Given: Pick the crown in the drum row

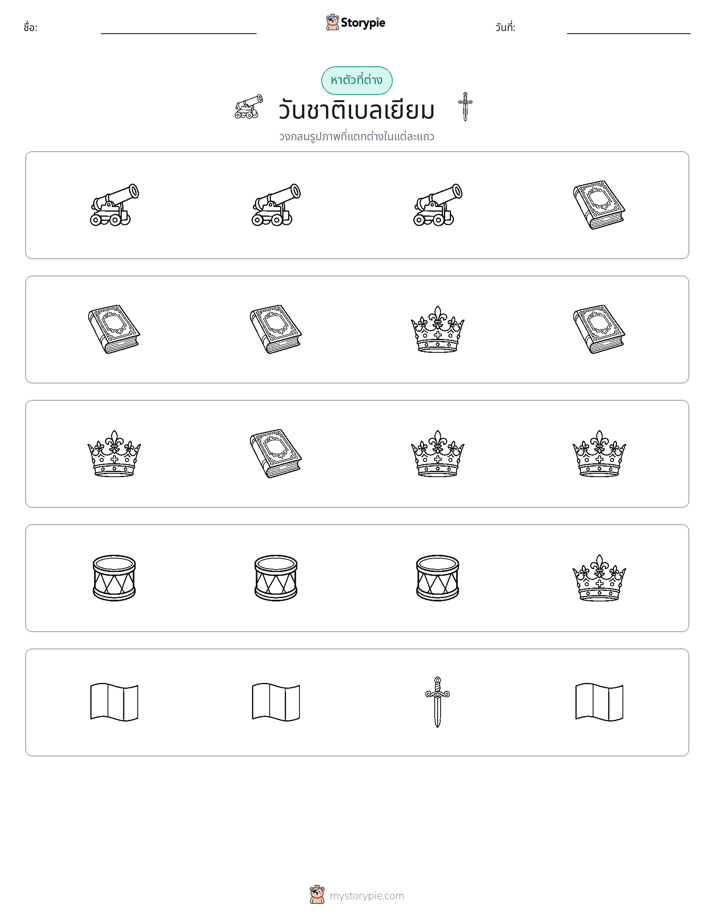Looking at the screenshot, I should pos(599,578).
